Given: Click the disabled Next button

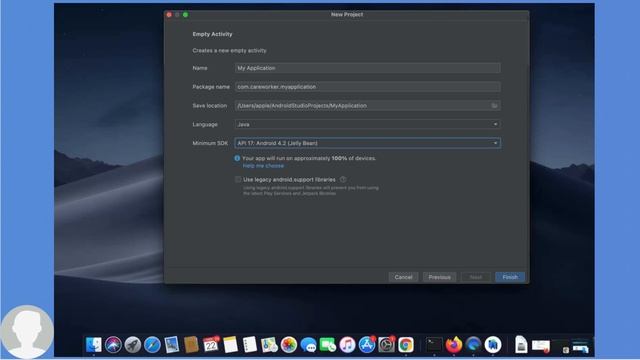Looking at the screenshot, I should click(476, 277).
